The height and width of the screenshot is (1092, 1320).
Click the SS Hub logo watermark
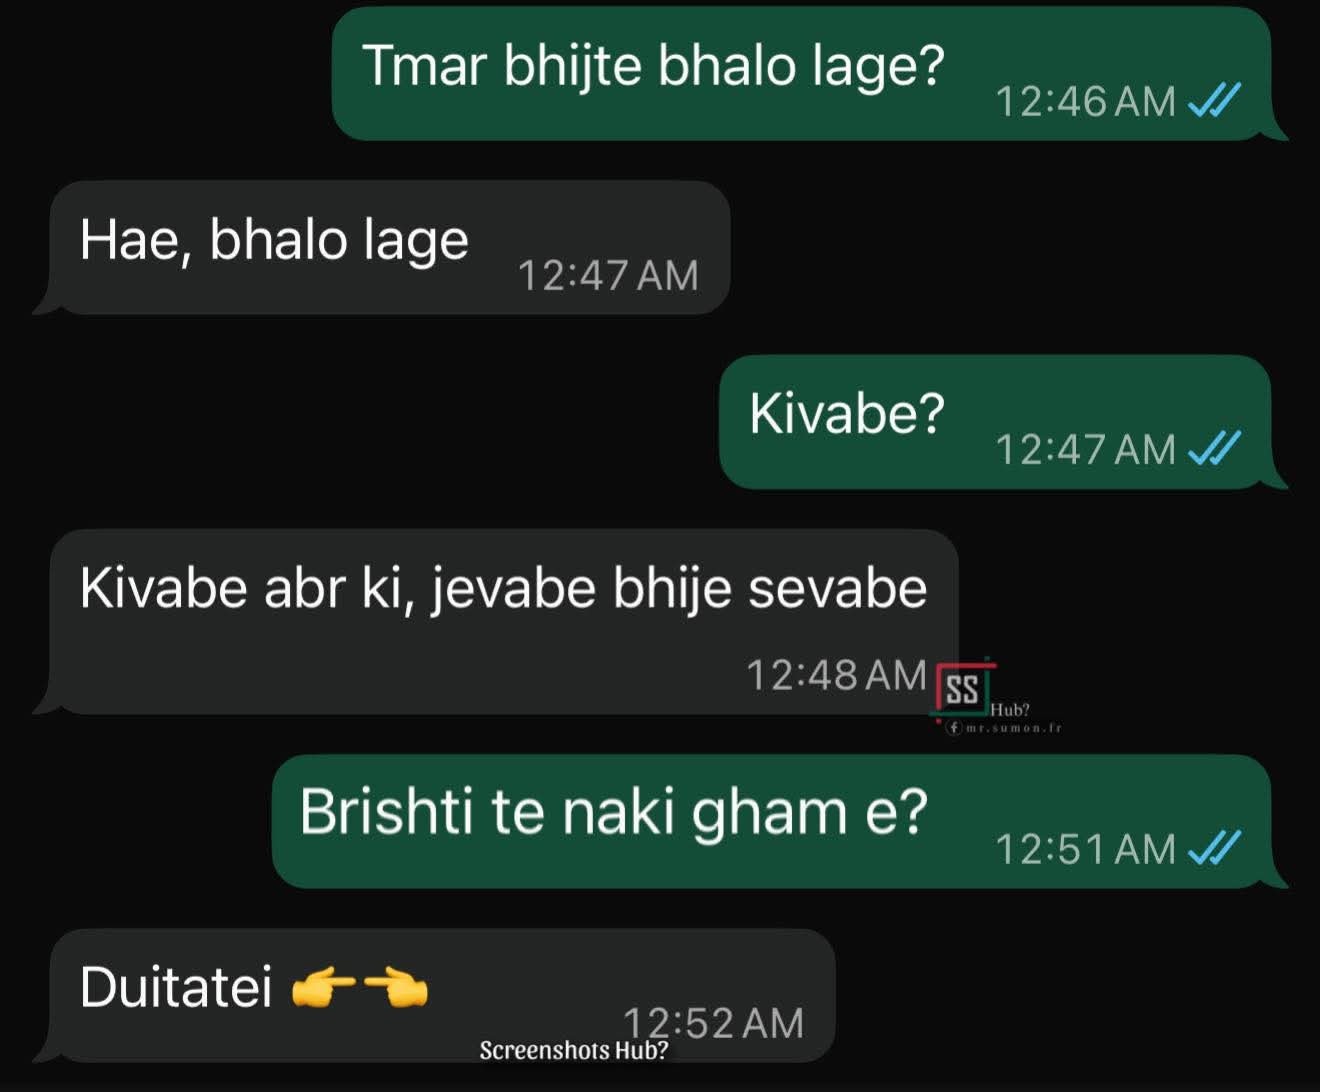(x=962, y=688)
